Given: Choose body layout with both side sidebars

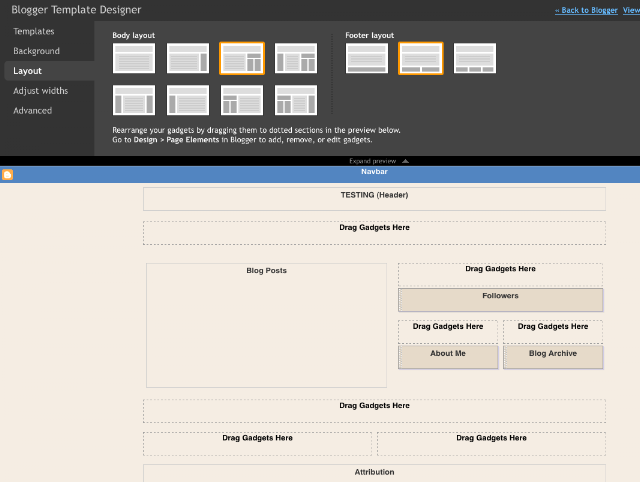Looking at the screenshot, I should click(x=134, y=100).
